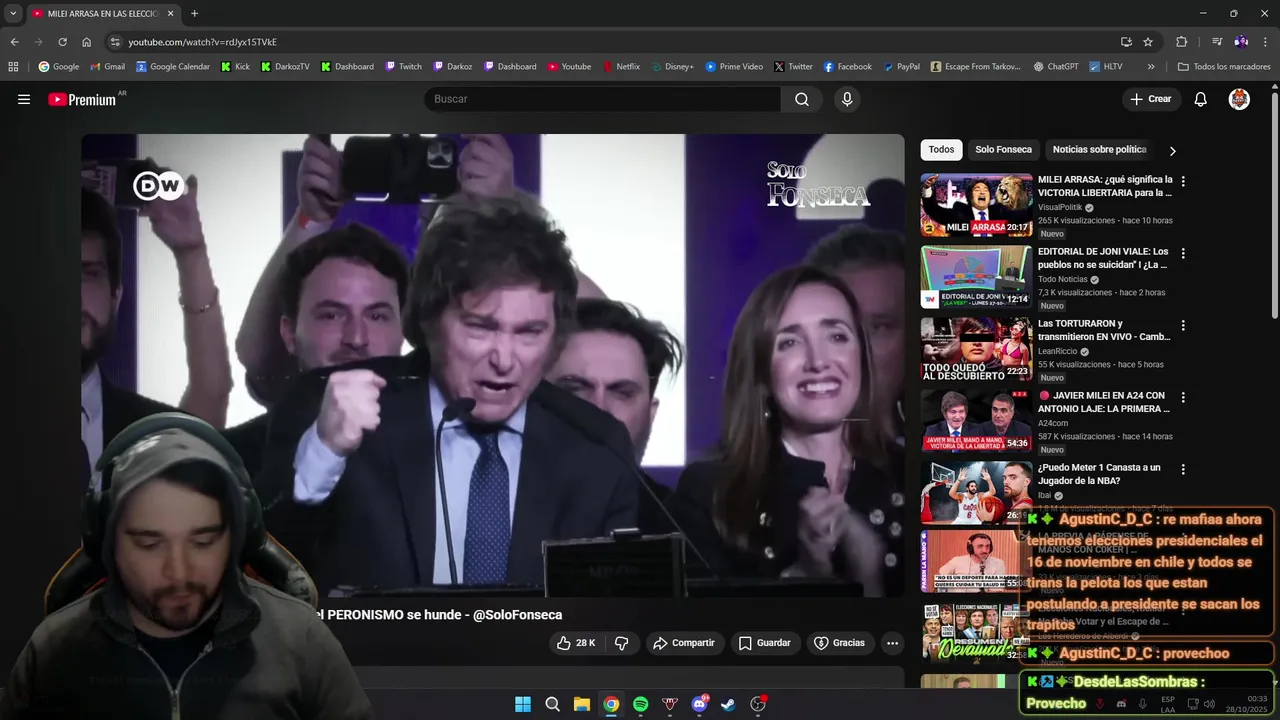Open Todos los marcadores folder
Viewport: 1280px width, 720px height.
[1224, 67]
